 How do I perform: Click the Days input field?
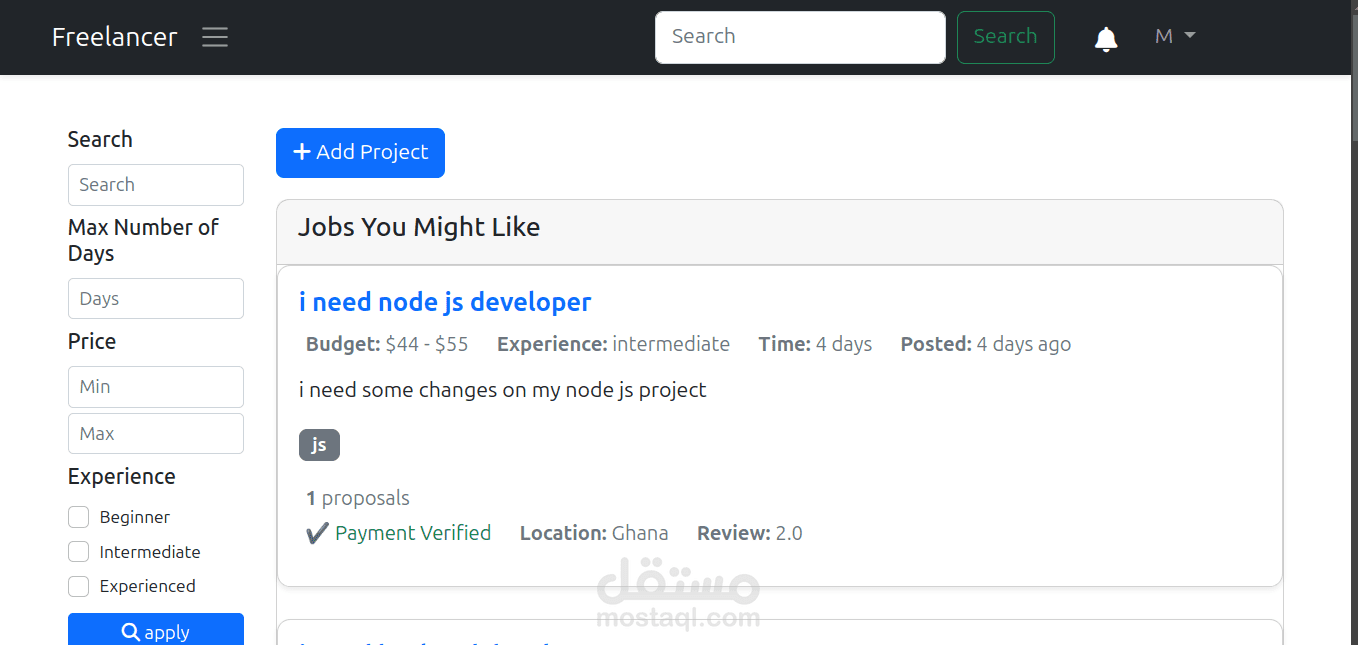pyautogui.click(x=156, y=299)
